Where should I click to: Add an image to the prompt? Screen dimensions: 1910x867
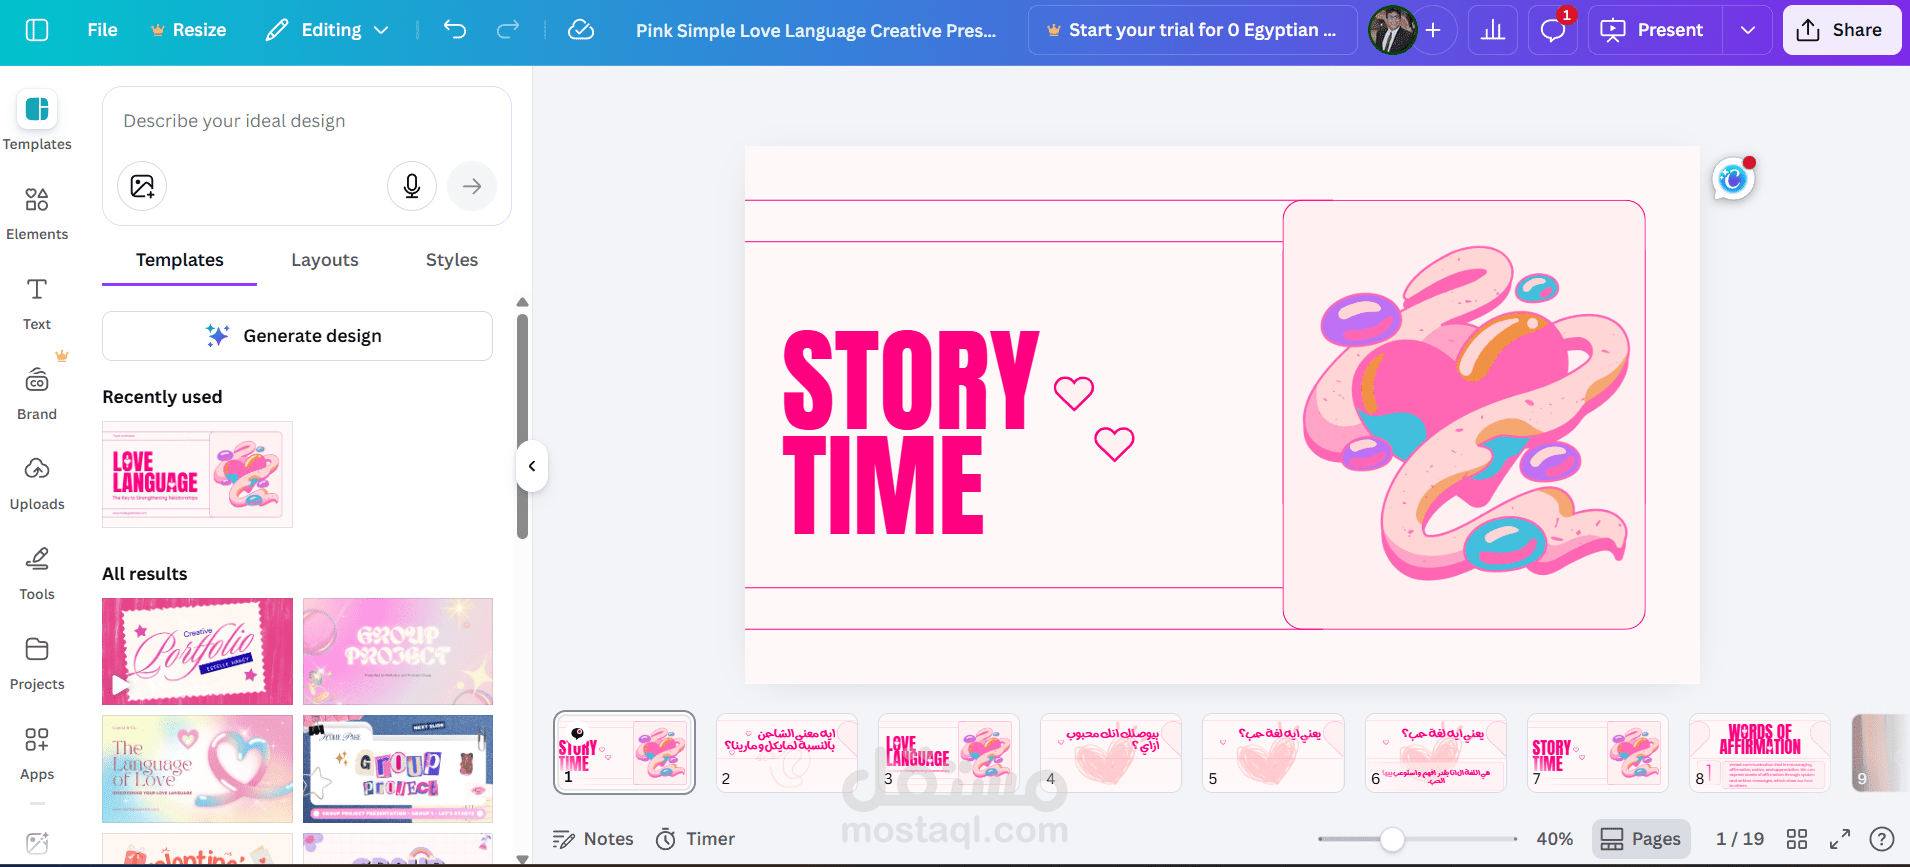coord(142,186)
